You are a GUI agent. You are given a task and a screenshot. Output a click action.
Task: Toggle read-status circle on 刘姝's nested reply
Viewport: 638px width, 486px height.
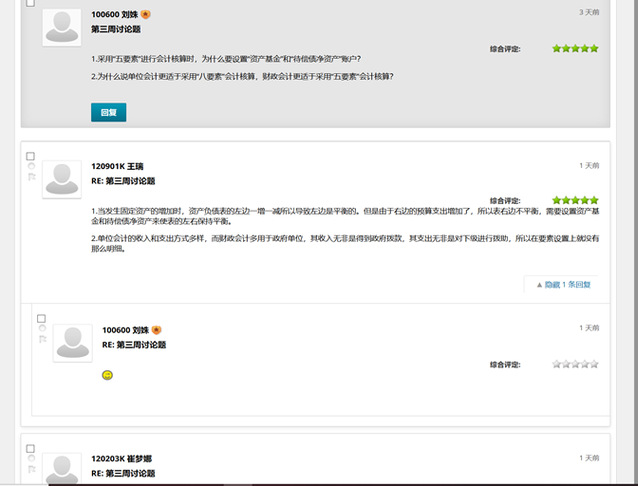tap(41, 329)
